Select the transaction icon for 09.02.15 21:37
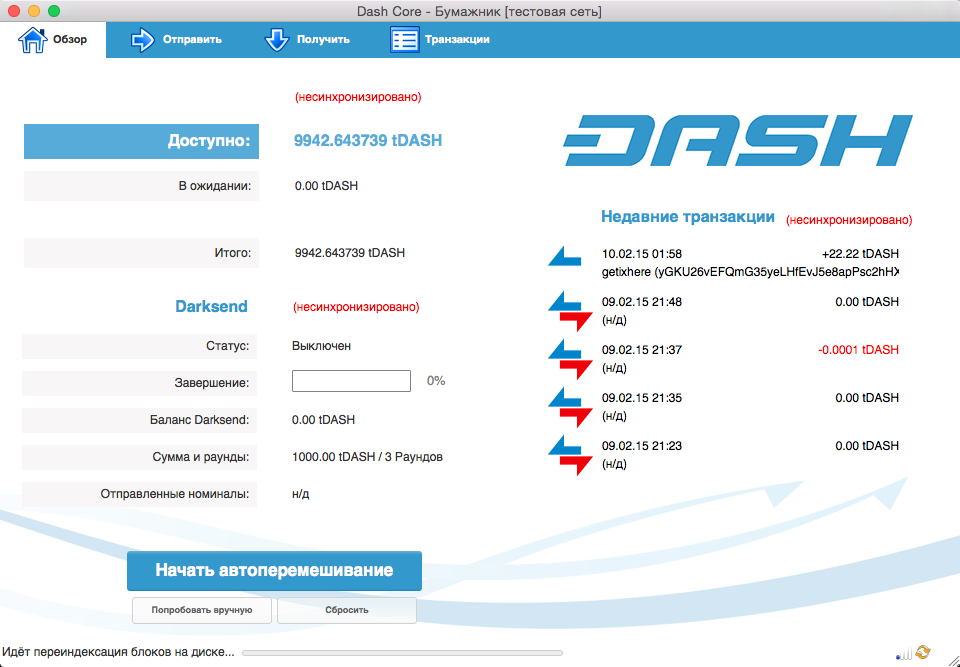 click(x=570, y=359)
